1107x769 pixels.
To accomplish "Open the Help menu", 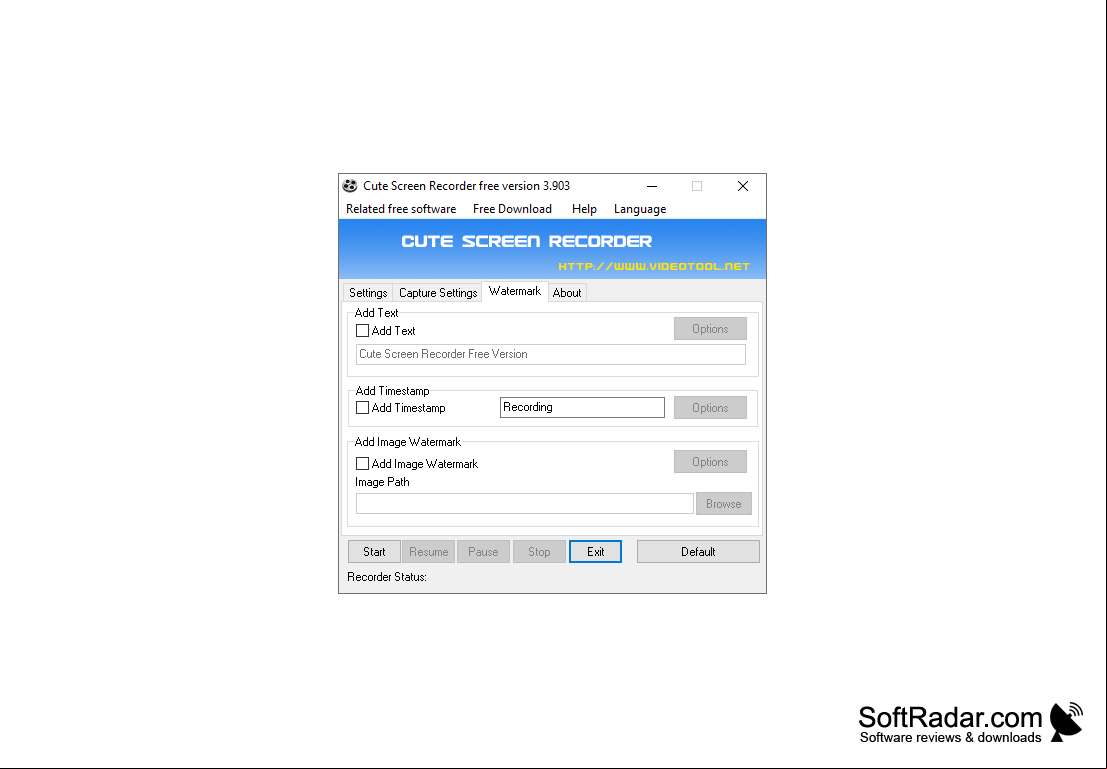I will click(584, 209).
